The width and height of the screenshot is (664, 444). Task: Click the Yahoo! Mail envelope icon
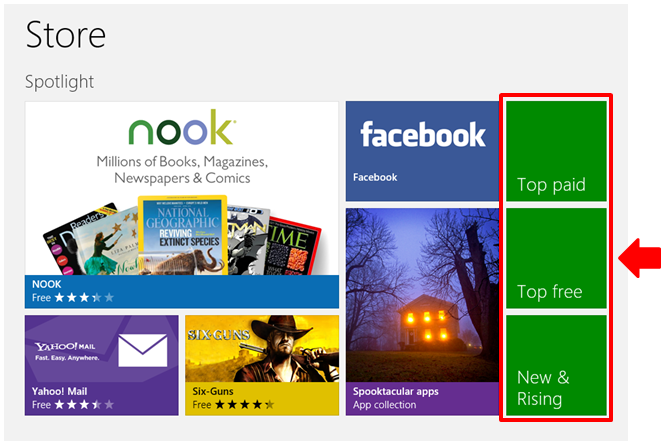click(x=143, y=350)
